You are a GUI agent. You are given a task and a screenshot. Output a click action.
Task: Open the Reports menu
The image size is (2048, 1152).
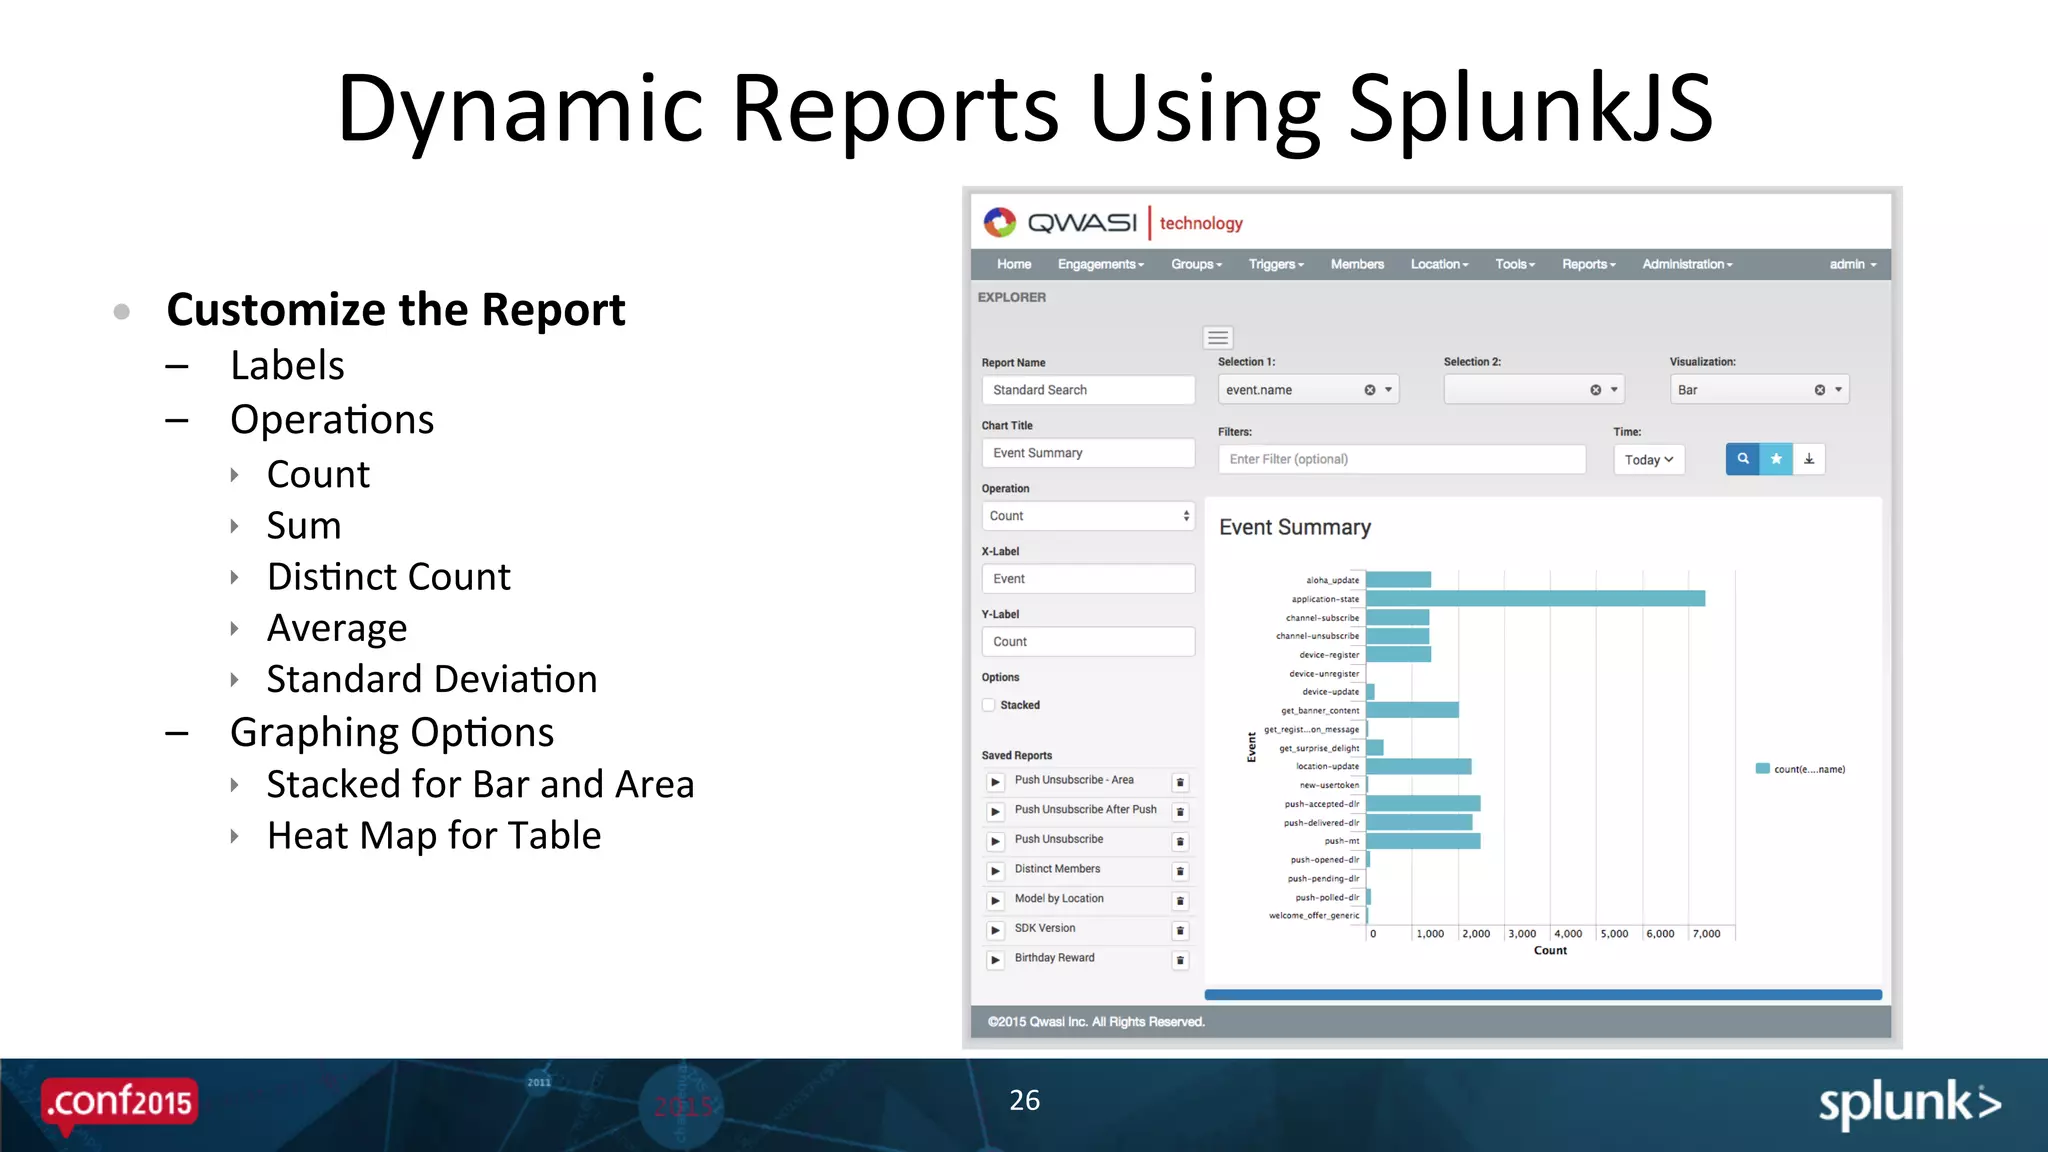click(x=1589, y=264)
